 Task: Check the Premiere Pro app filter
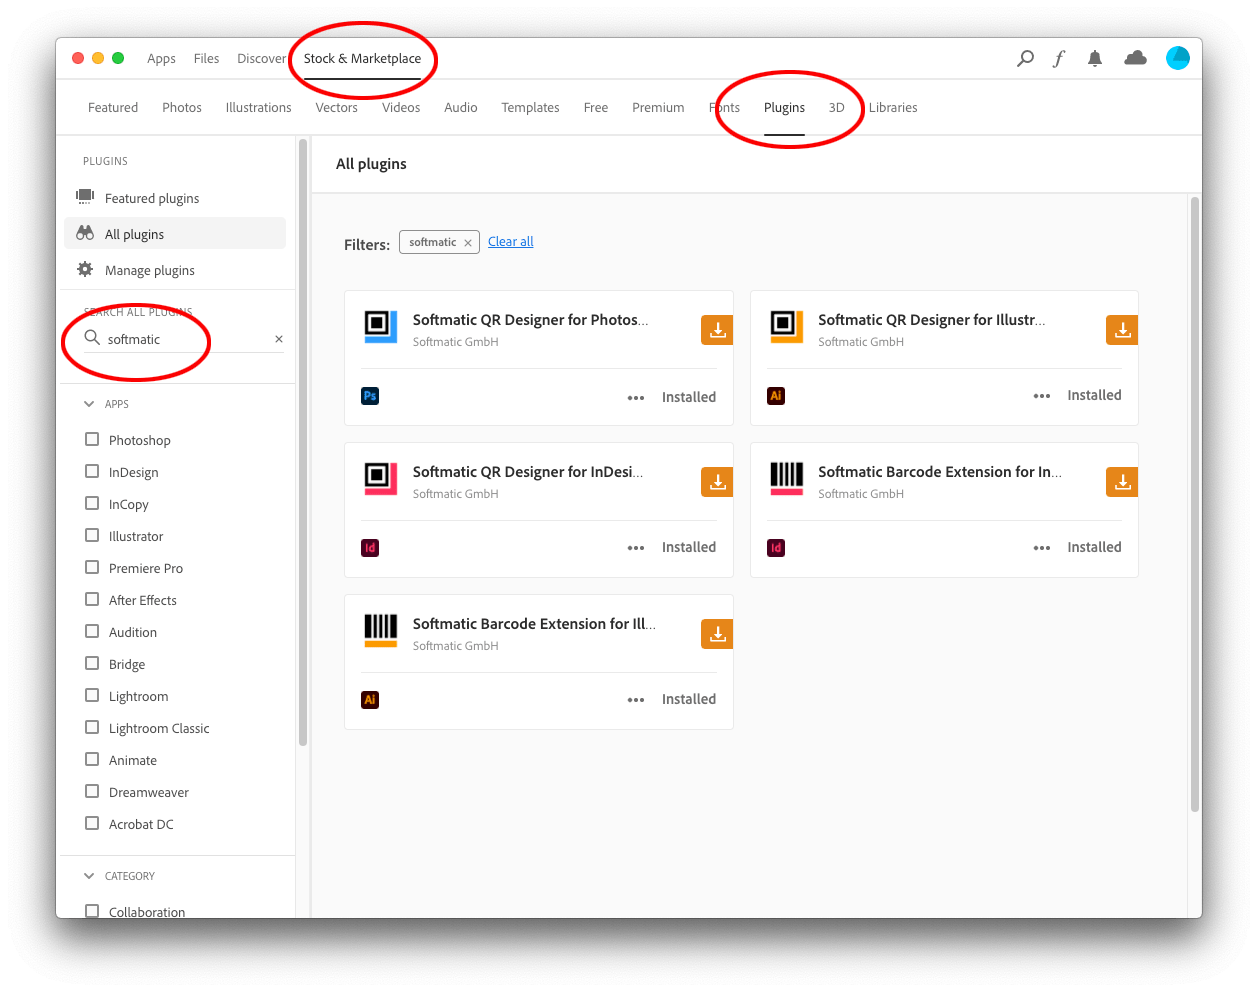click(x=92, y=567)
